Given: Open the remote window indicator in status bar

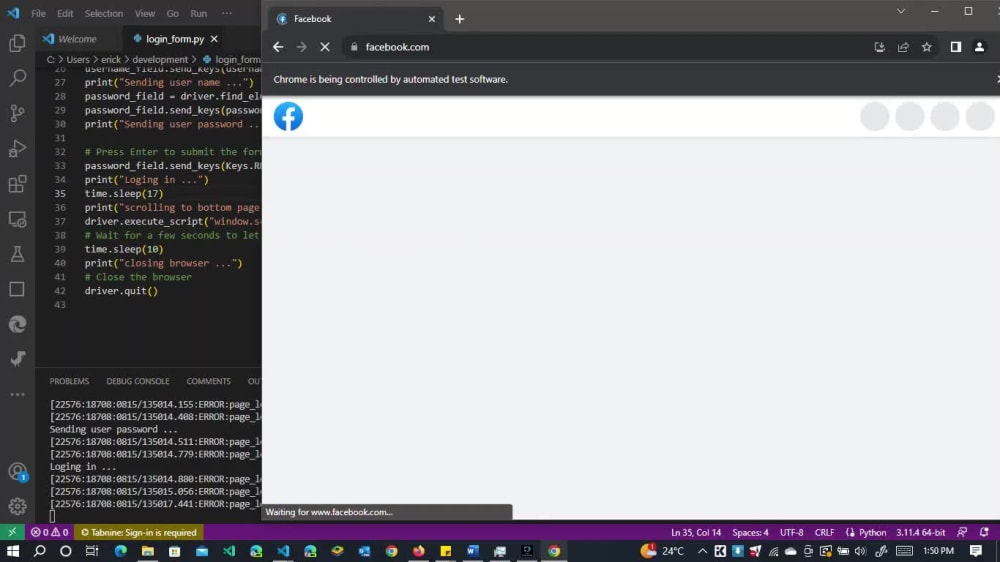Looking at the screenshot, I should [11, 532].
